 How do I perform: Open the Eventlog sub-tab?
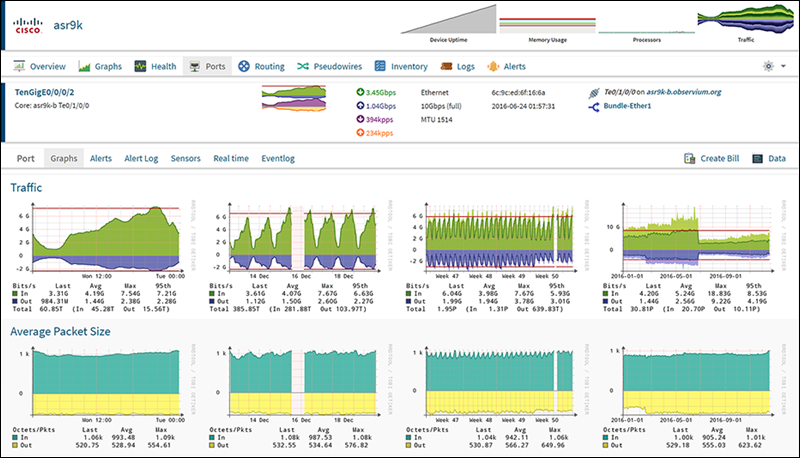pyautogui.click(x=278, y=159)
